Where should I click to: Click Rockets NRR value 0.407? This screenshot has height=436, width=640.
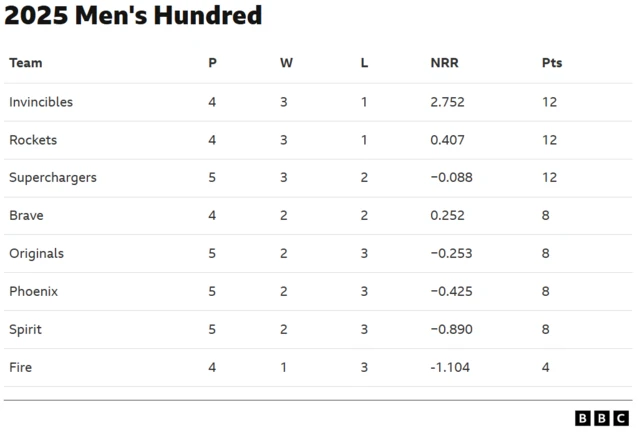click(447, 140)
